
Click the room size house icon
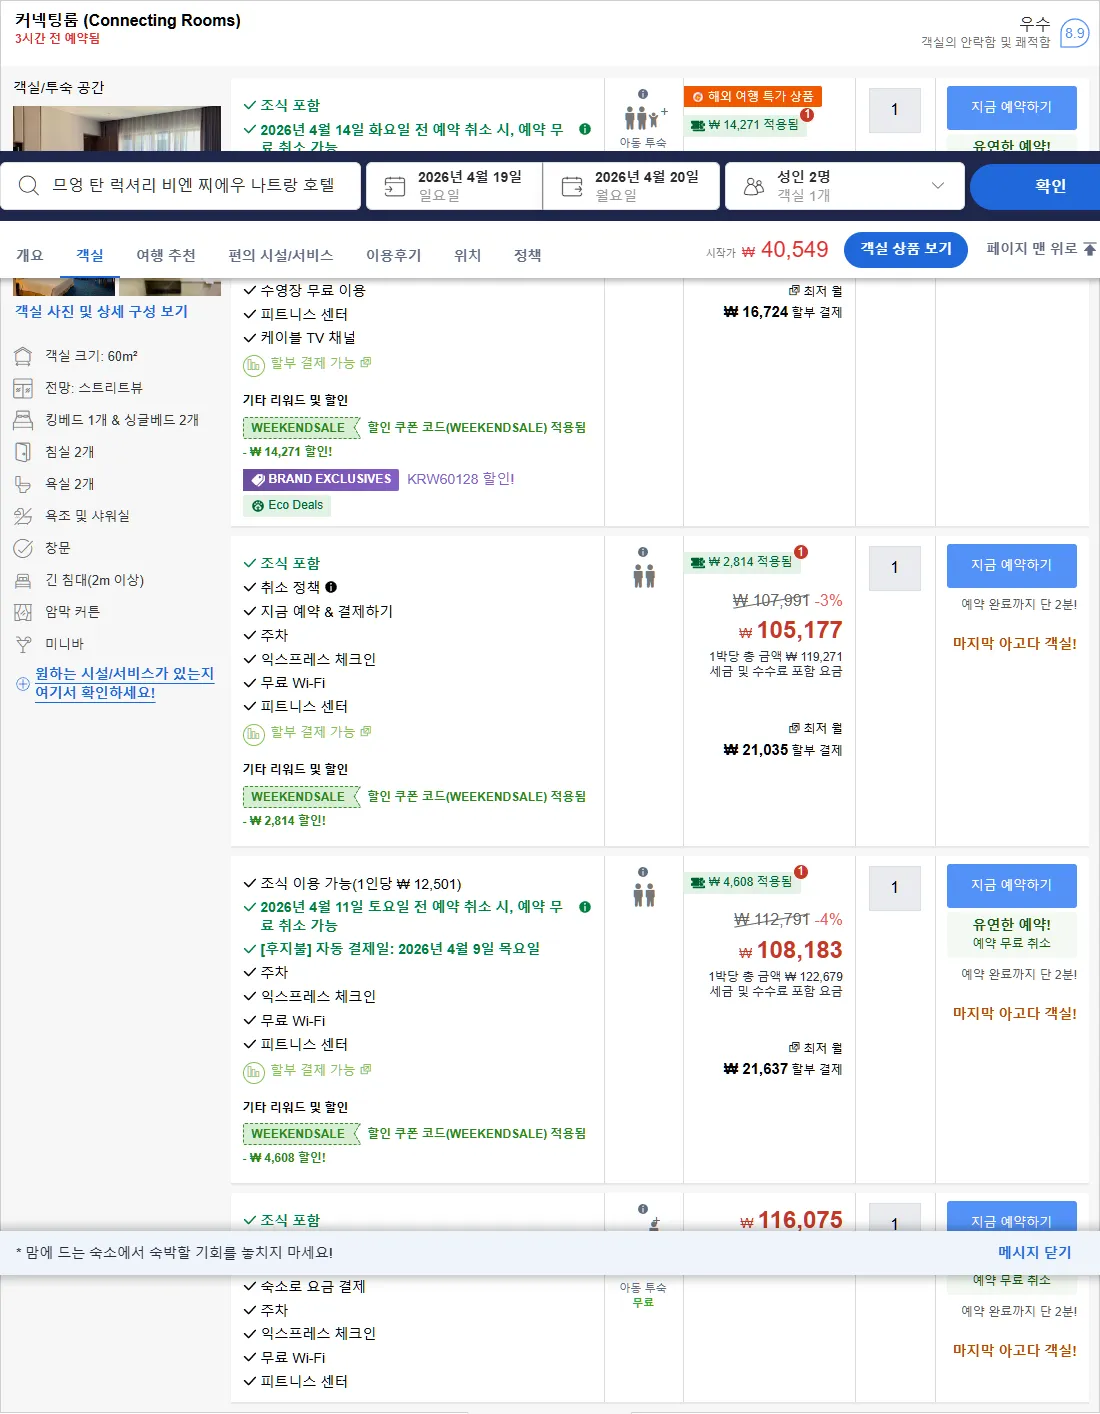[x=23, y=356]
